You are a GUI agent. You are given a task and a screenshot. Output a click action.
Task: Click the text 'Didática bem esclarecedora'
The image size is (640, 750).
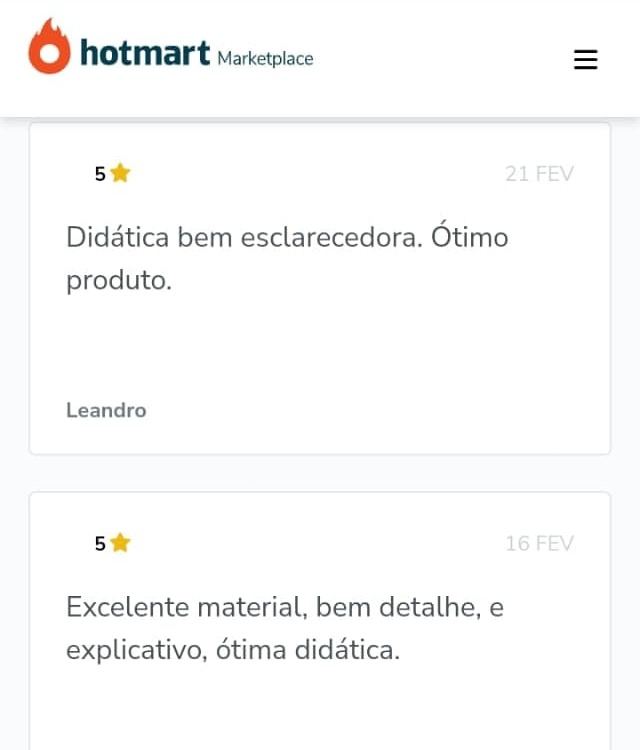pos(244,237)
